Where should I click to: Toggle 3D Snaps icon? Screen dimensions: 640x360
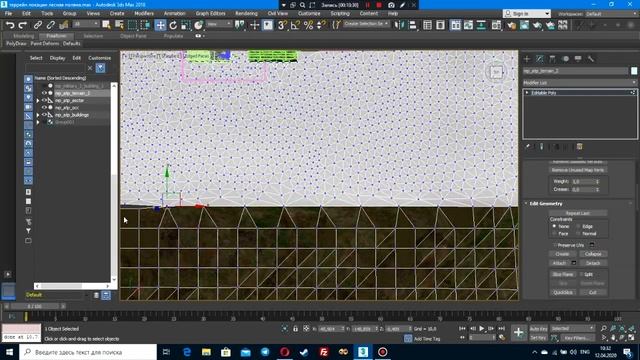[x=282, y=25]
